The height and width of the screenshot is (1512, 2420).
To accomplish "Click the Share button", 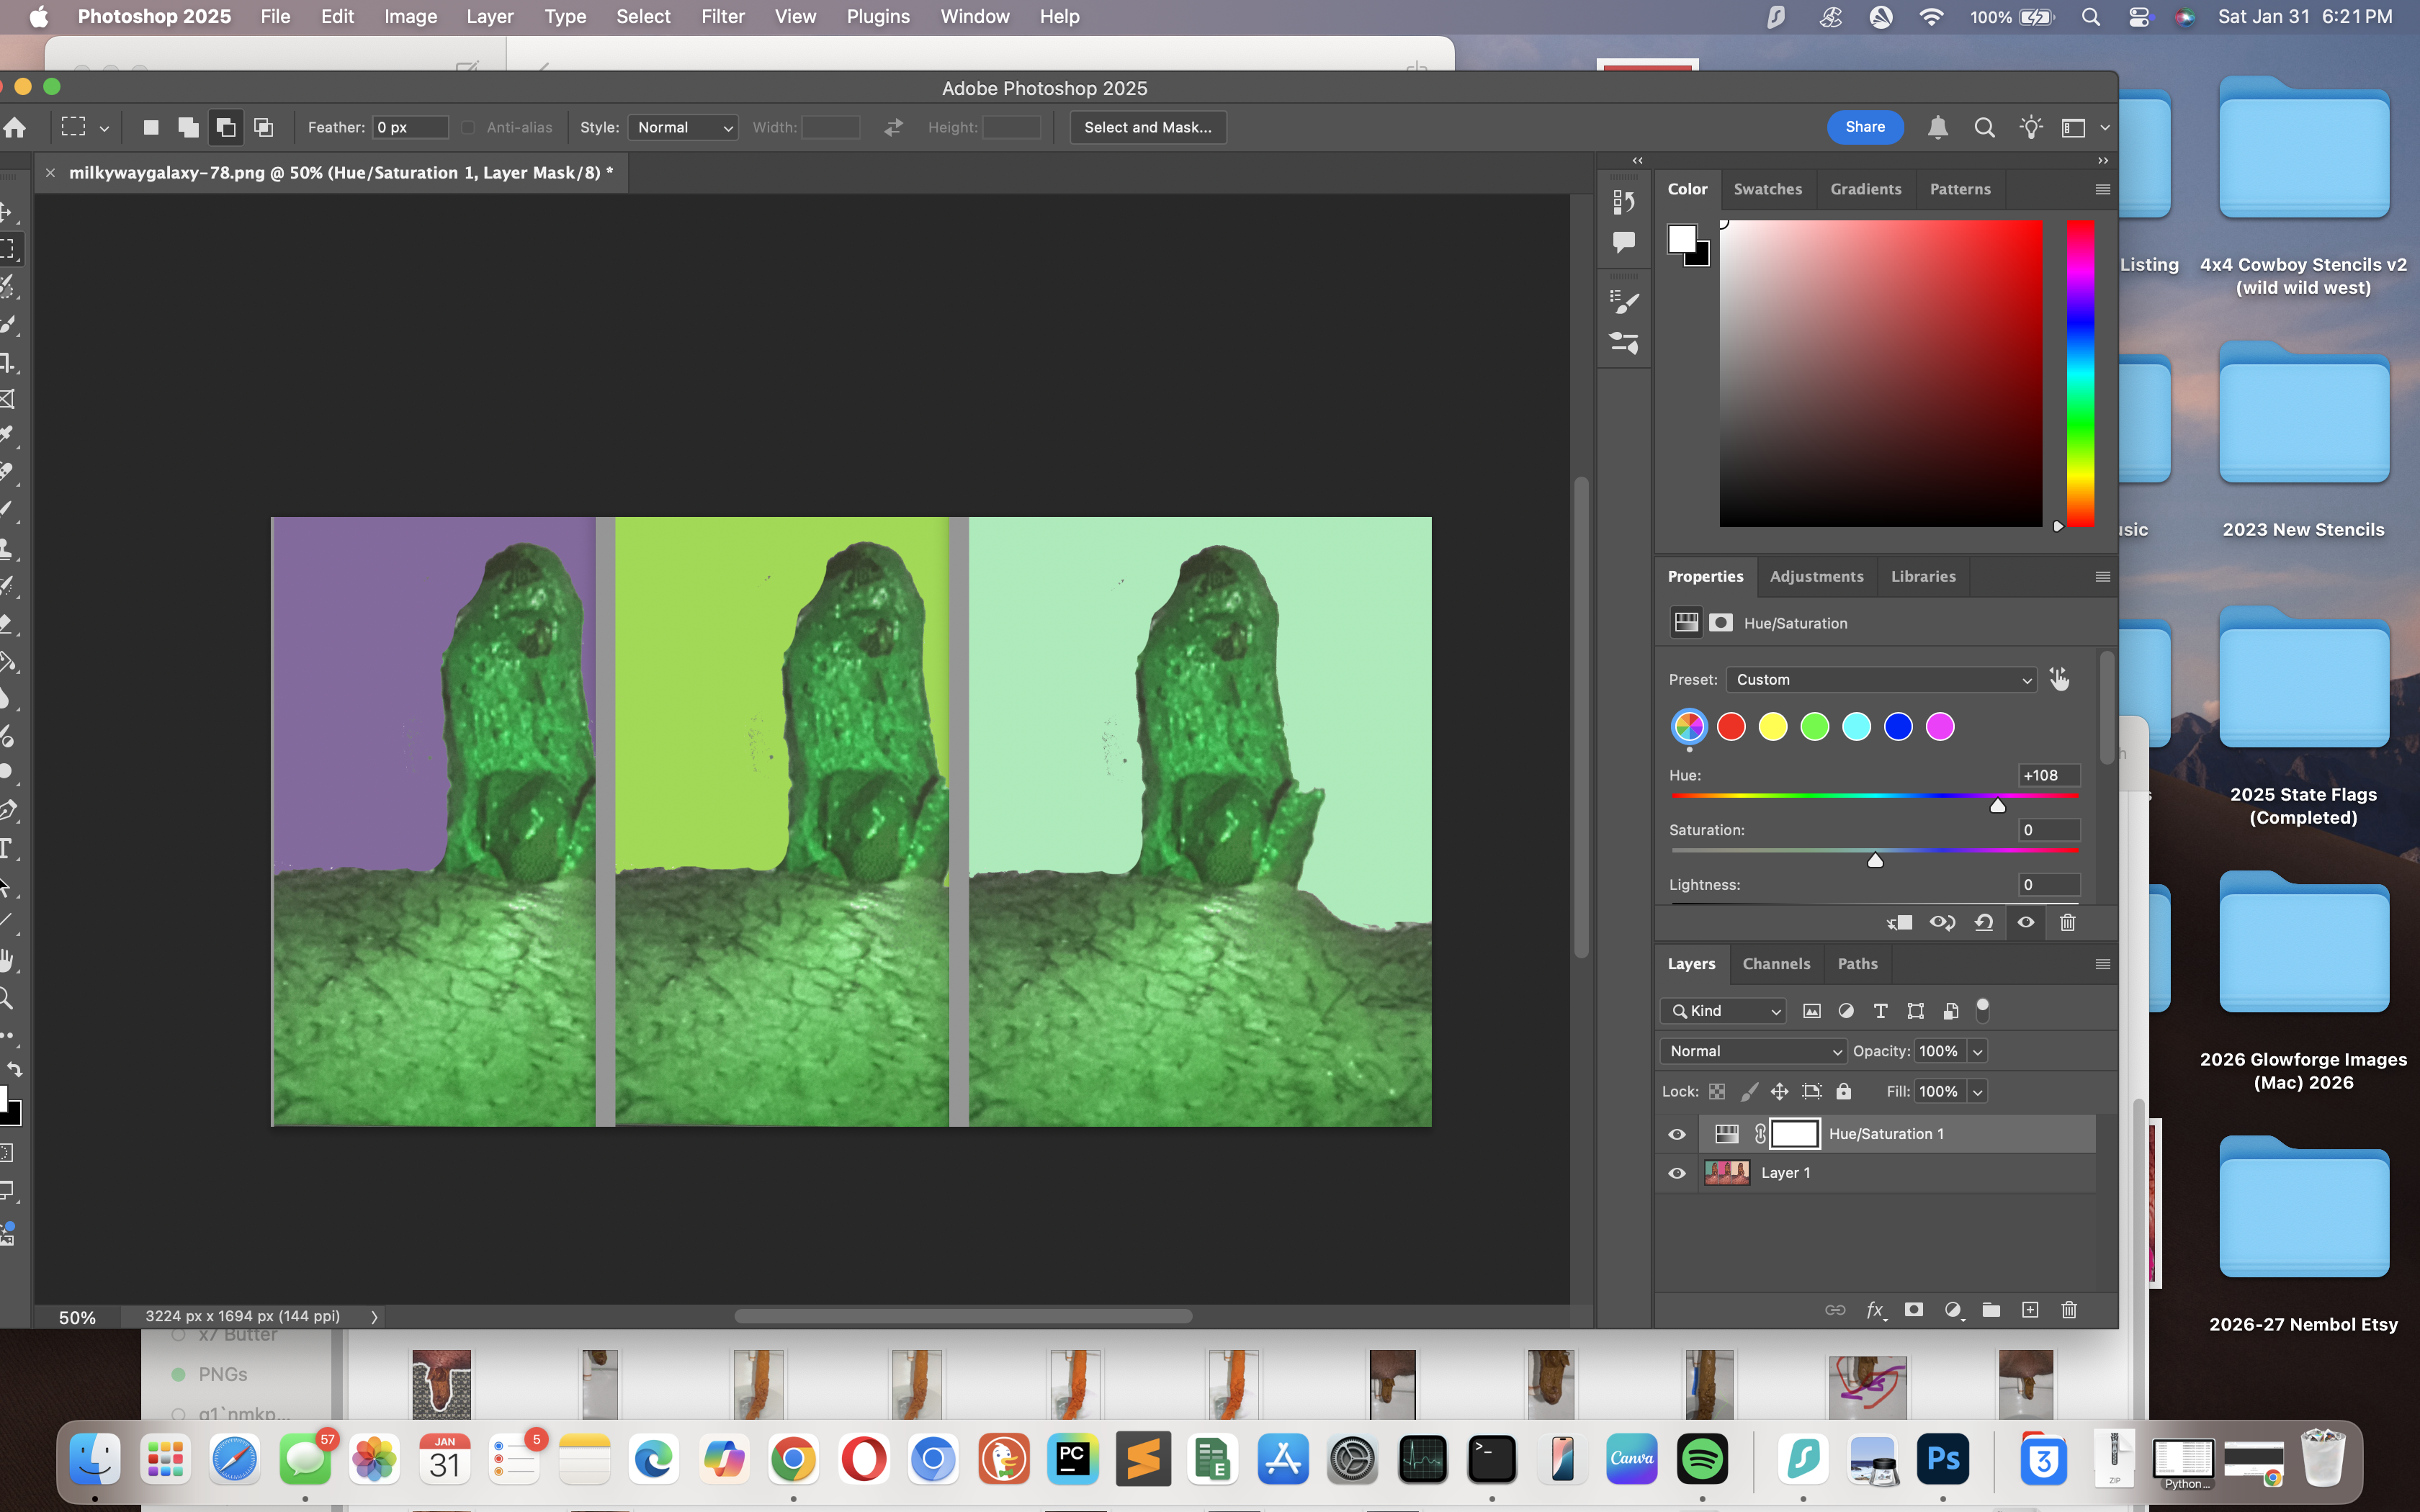I will pyautogui.click(x=1865, y=127).
